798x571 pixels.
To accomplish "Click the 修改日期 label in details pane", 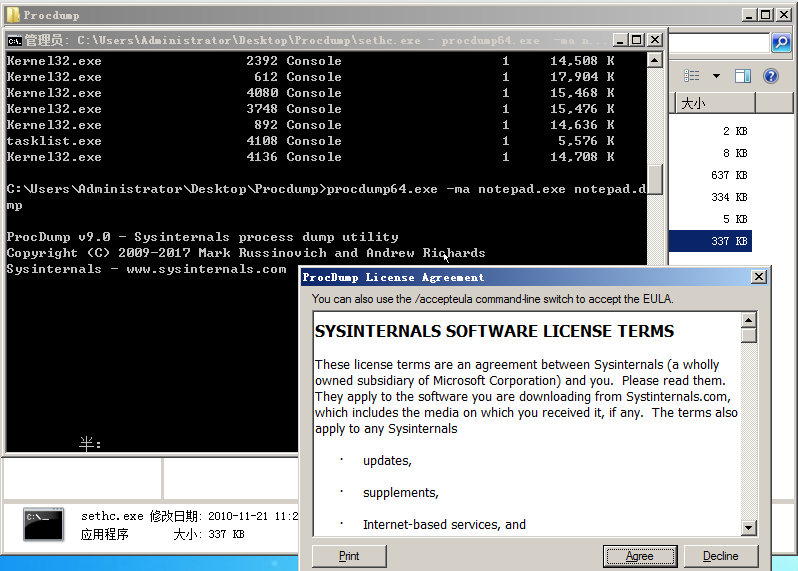I will 176,516.
